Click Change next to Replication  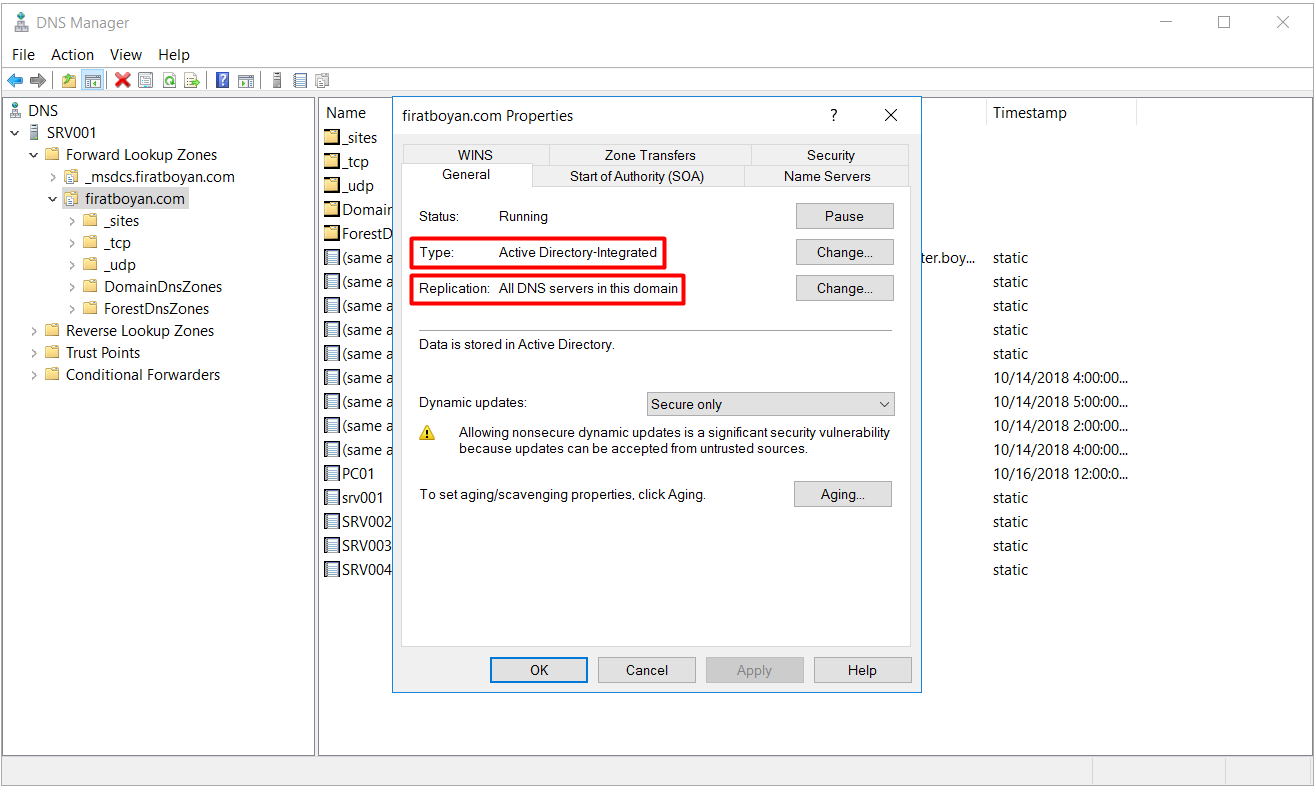(845, 288)
